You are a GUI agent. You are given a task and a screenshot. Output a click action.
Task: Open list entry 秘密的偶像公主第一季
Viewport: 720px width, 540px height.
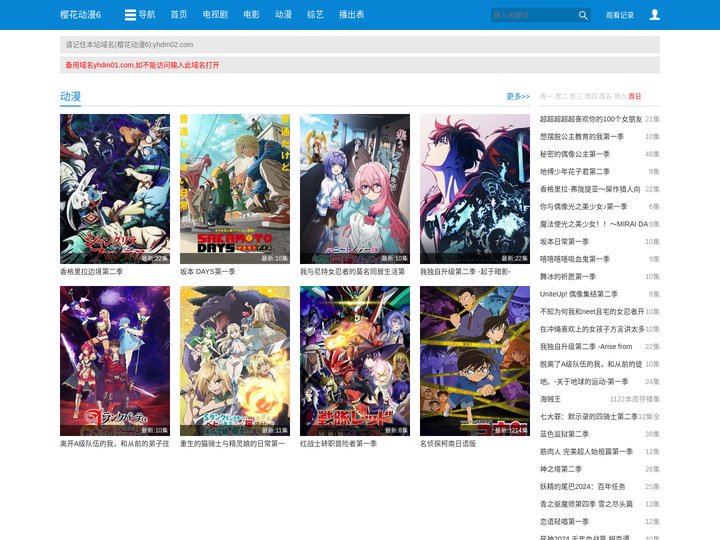pos(574,154)
